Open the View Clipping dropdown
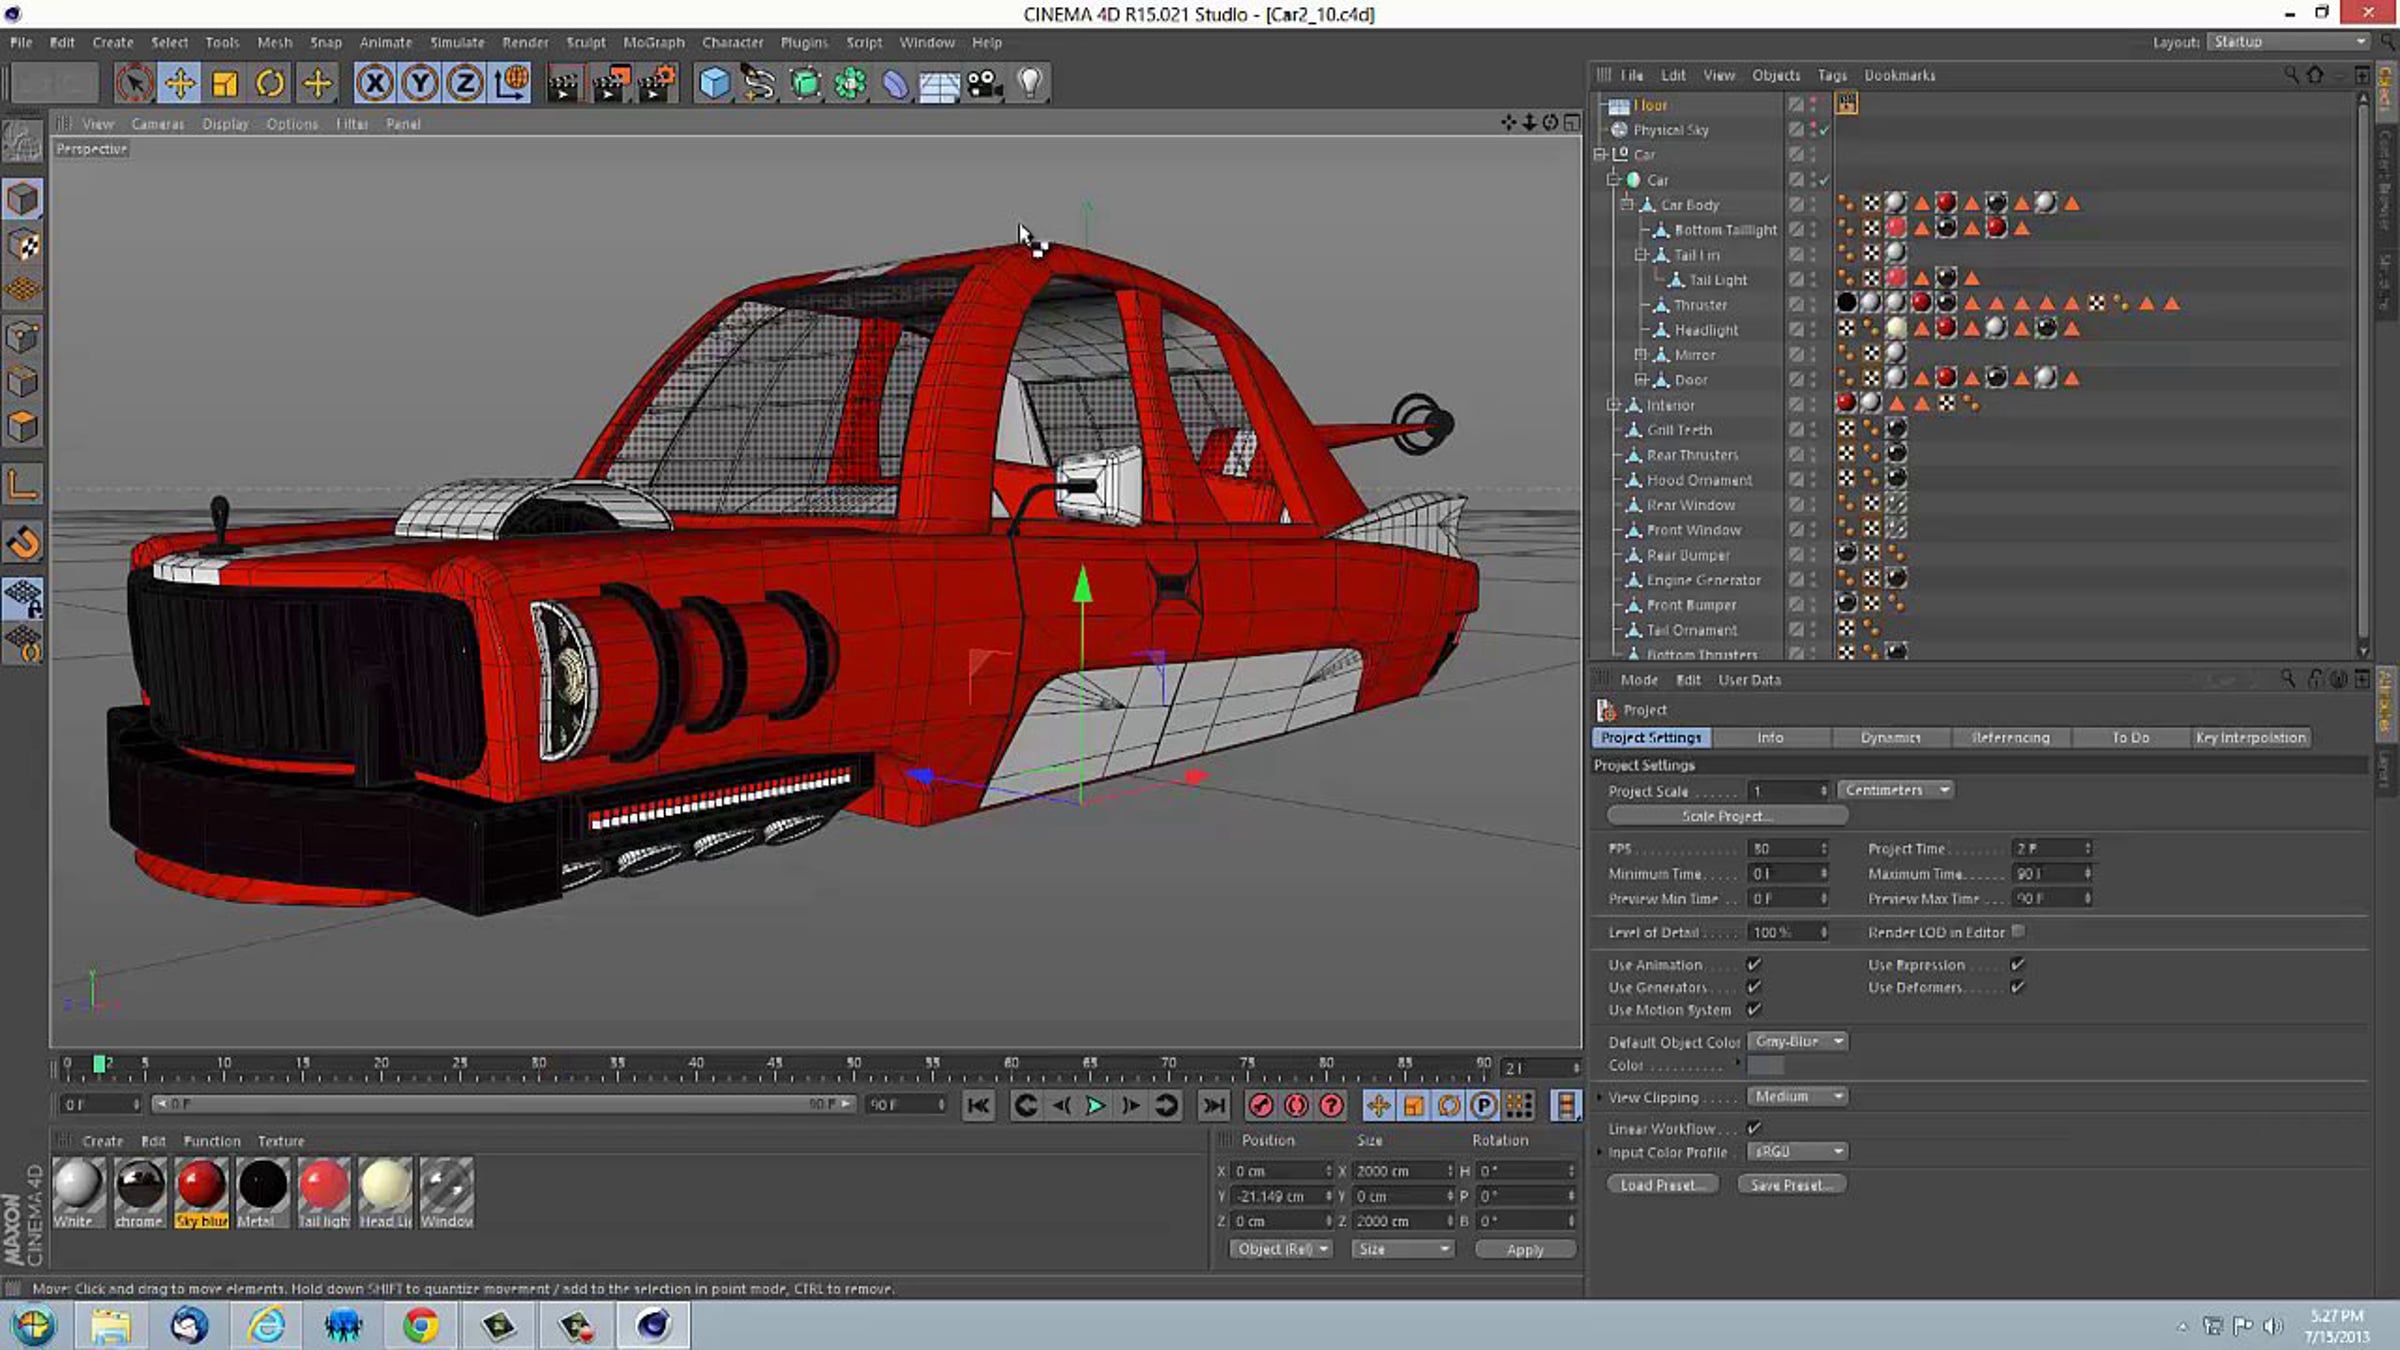This screenshot has width=2400, height=1350. click(x=1798, y=1096)
